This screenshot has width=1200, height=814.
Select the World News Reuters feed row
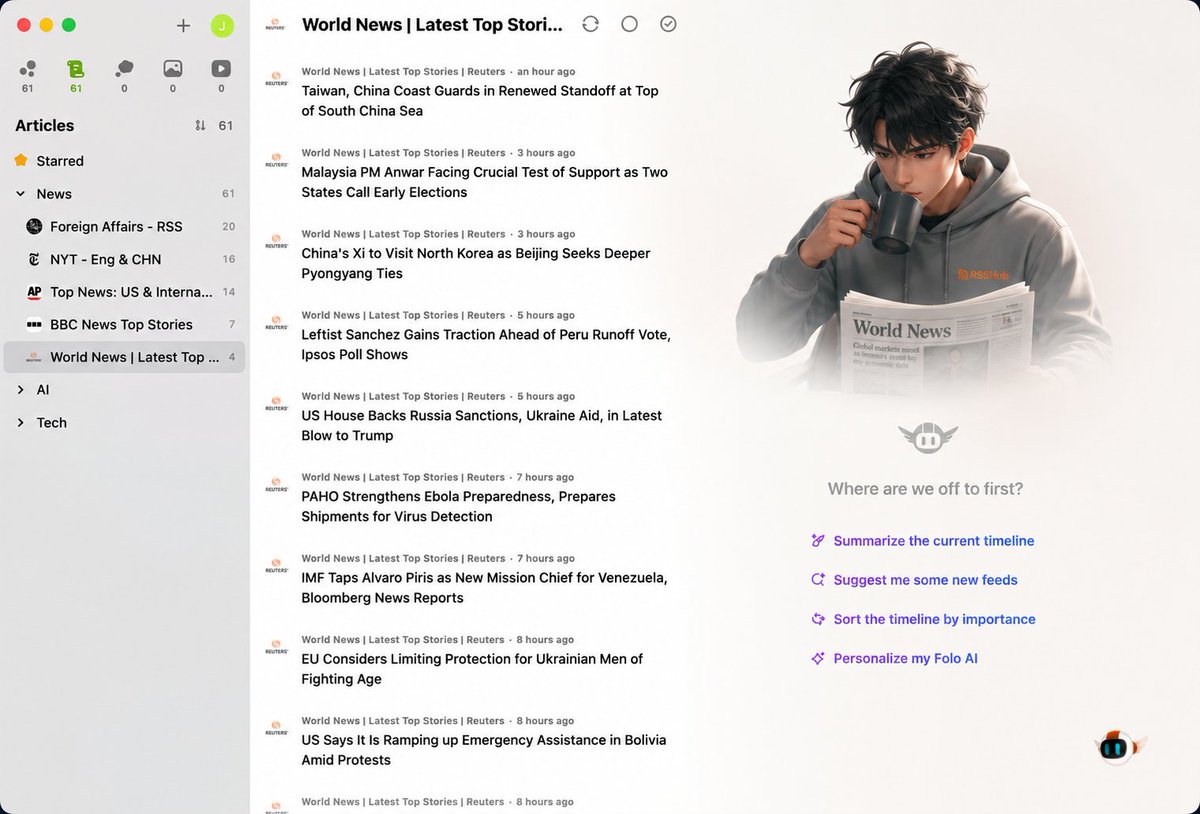click(x=123, y=357)
